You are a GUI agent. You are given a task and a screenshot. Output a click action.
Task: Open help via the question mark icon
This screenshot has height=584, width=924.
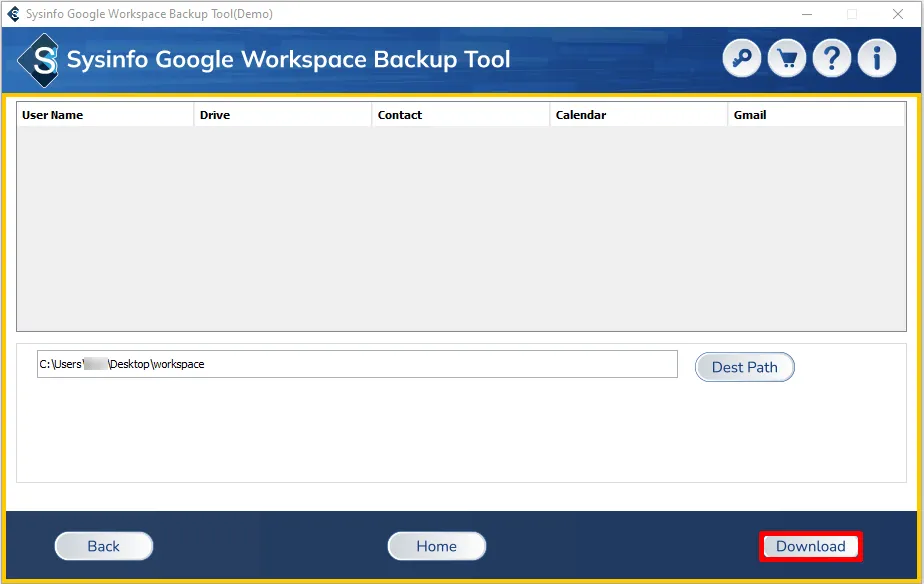click(x=832, y=59)
